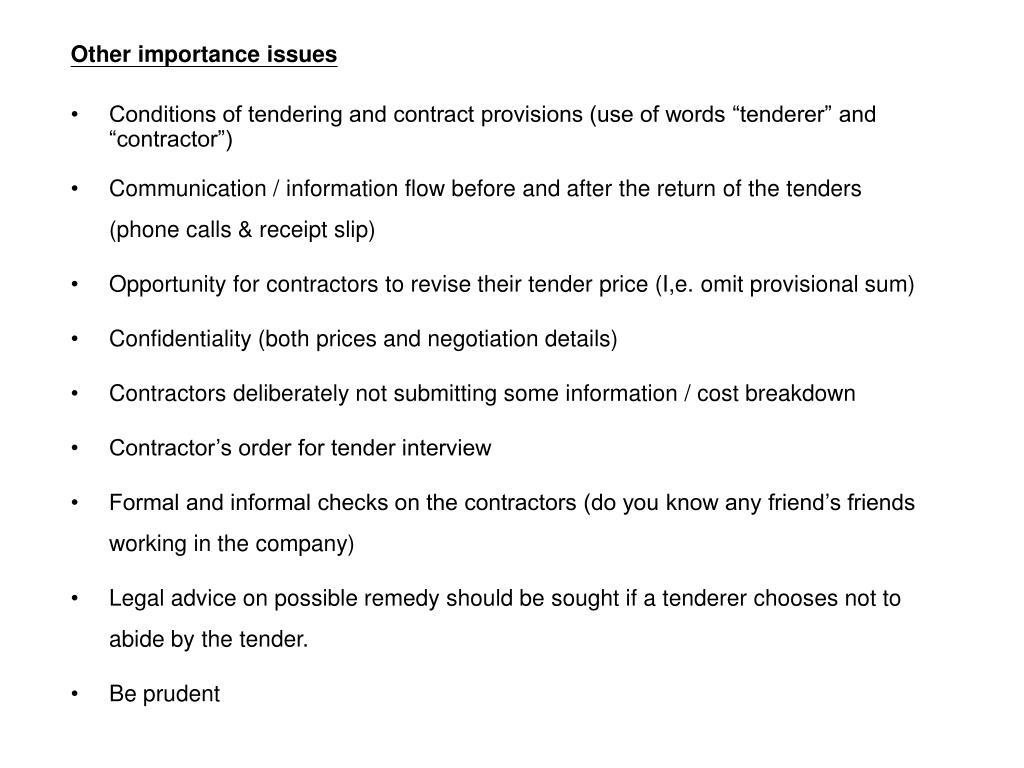Click the bullet point before 'Be prudent'
The image size is (1024, 768).
75,694
